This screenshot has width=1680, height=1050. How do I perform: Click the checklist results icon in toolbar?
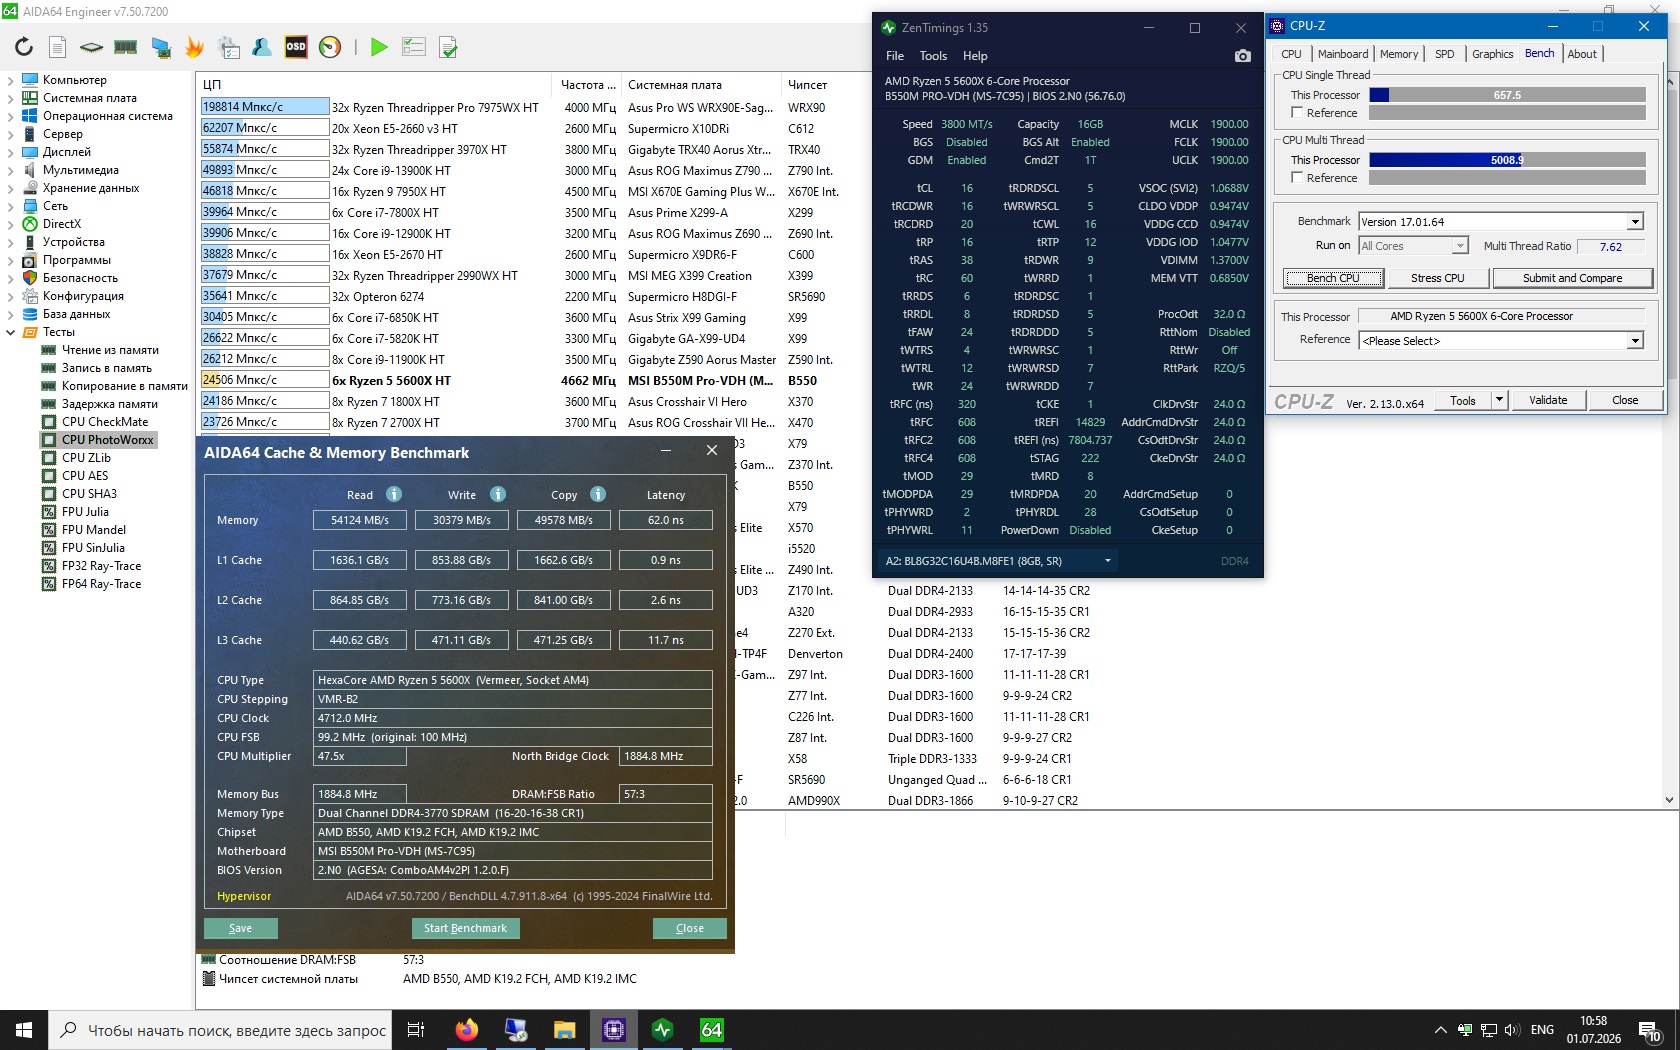point(414,47)
